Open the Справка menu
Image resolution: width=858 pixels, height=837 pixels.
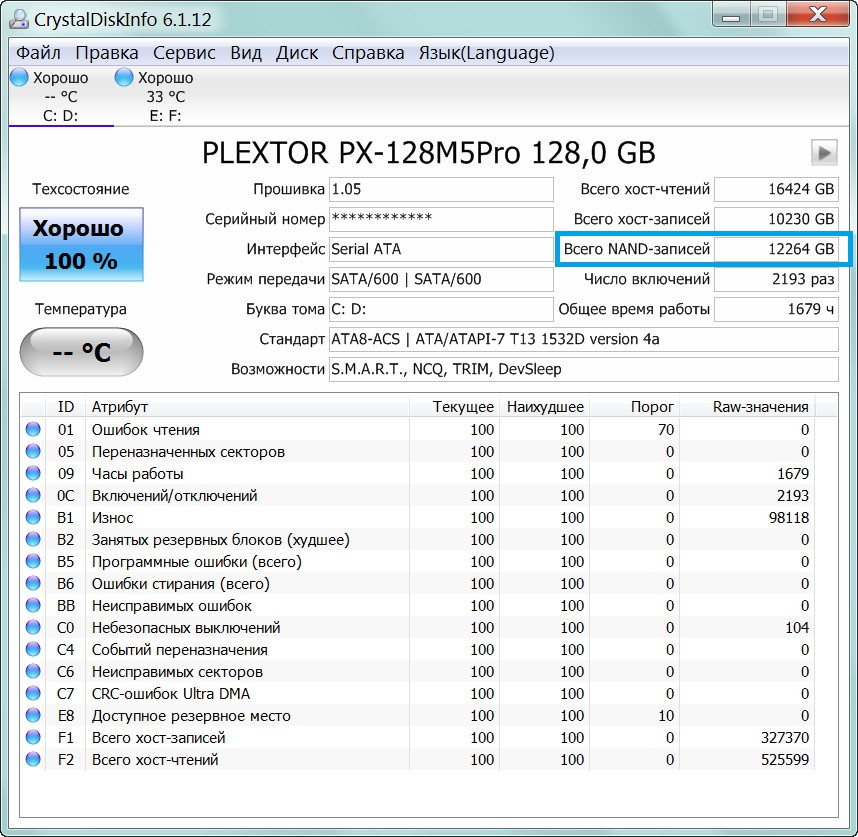click(368, 53)
